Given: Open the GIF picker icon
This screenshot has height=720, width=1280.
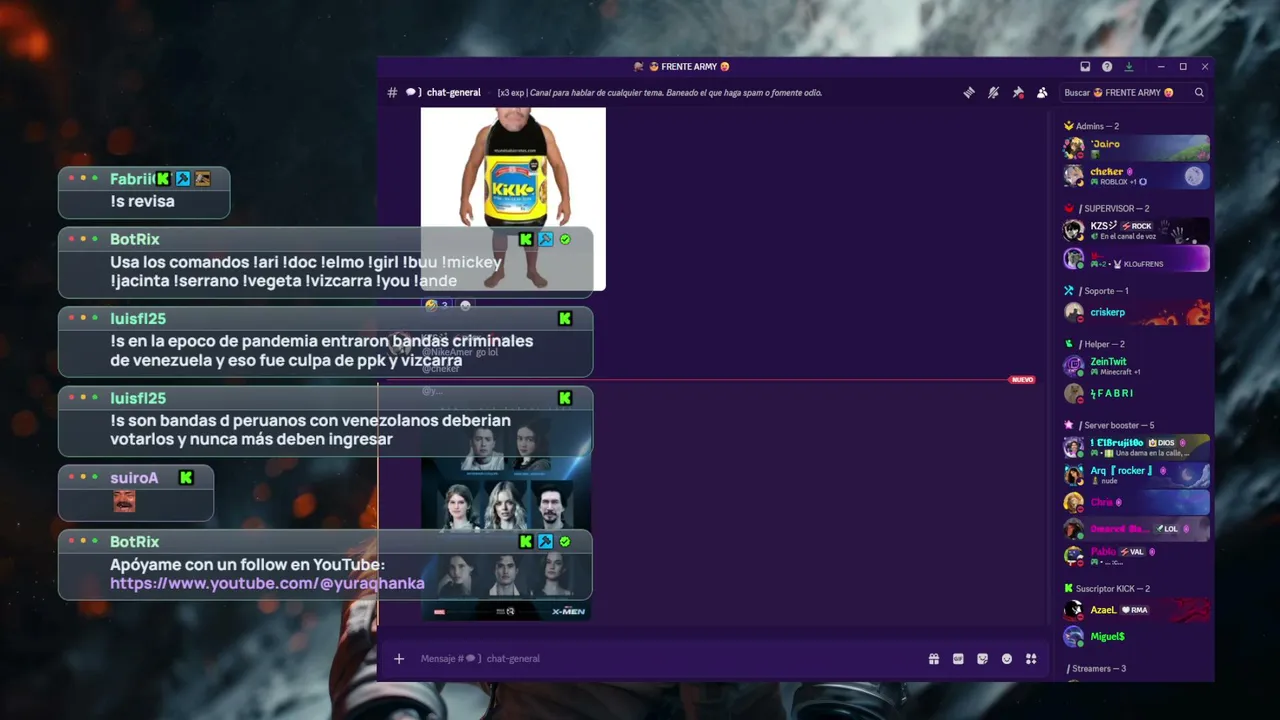Looking at the screenshot, I should (x=958, y=658).
